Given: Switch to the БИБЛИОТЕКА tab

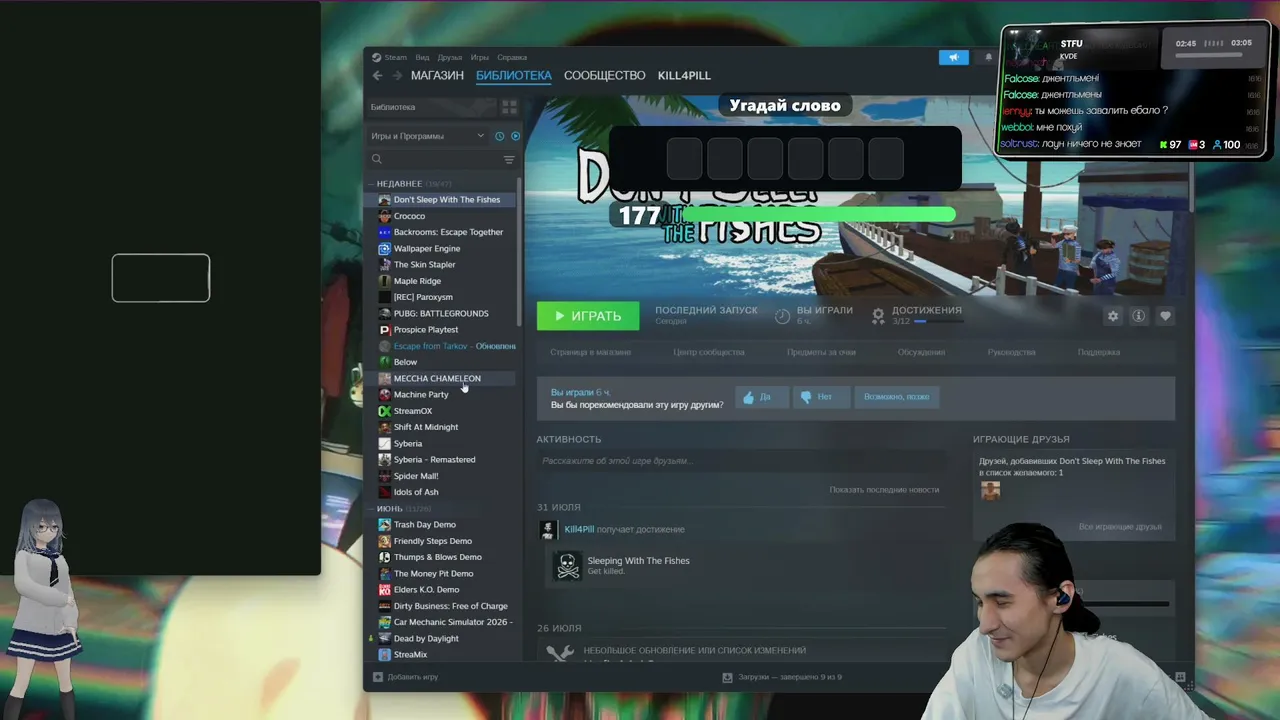Looking at the screenshot, I should (514, 76).
